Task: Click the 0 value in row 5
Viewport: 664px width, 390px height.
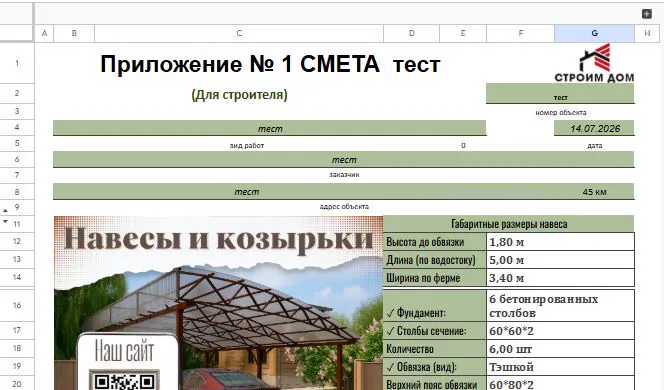Action: click(x=463, y=146)
